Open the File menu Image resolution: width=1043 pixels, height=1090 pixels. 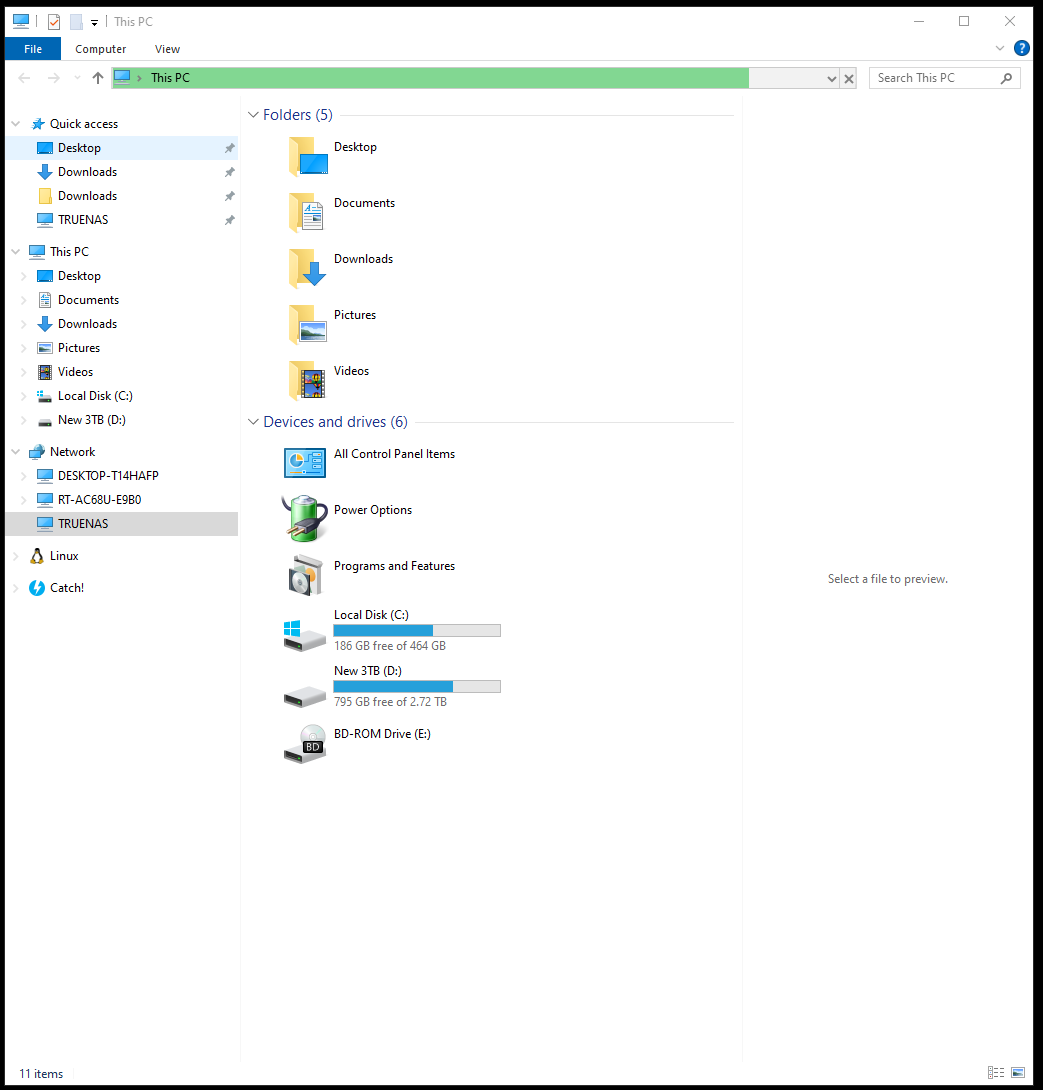33,48
